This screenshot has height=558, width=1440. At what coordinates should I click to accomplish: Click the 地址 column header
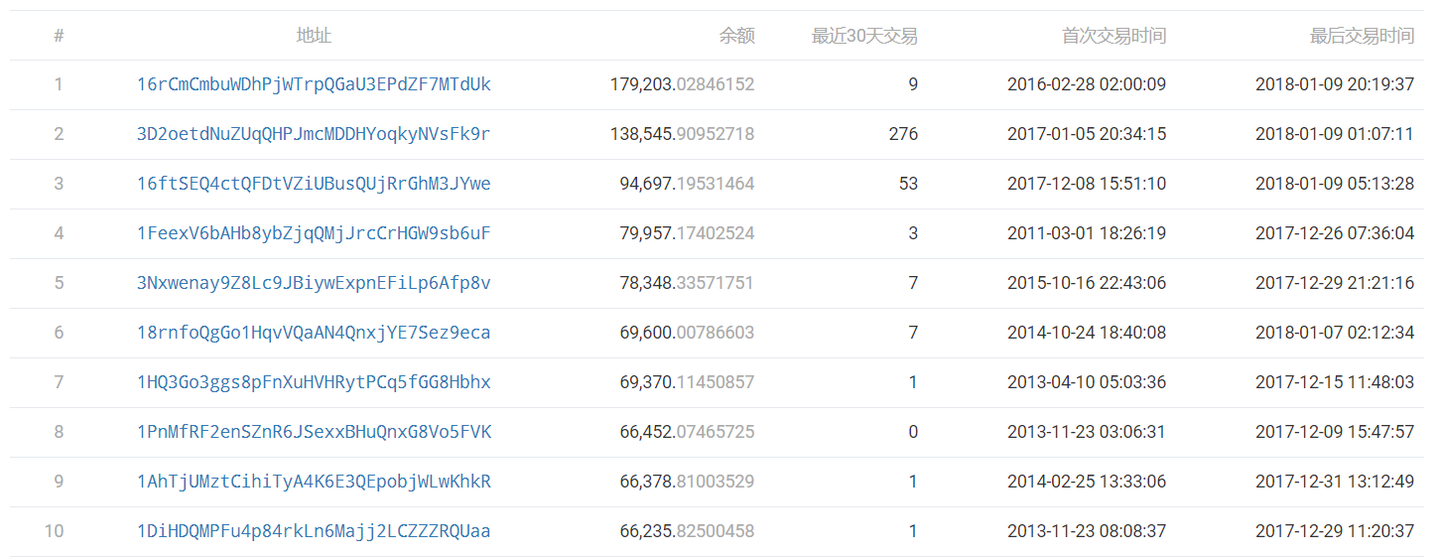(314, 36)
